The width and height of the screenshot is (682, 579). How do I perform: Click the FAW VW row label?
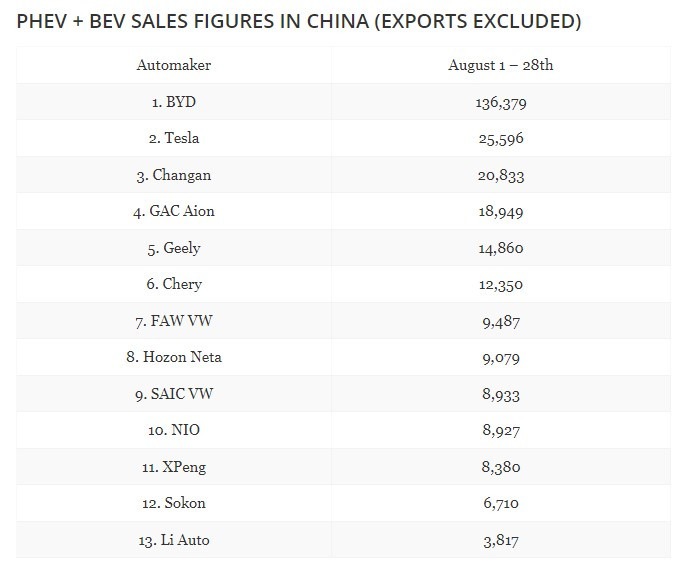click(x=174, y=321)
